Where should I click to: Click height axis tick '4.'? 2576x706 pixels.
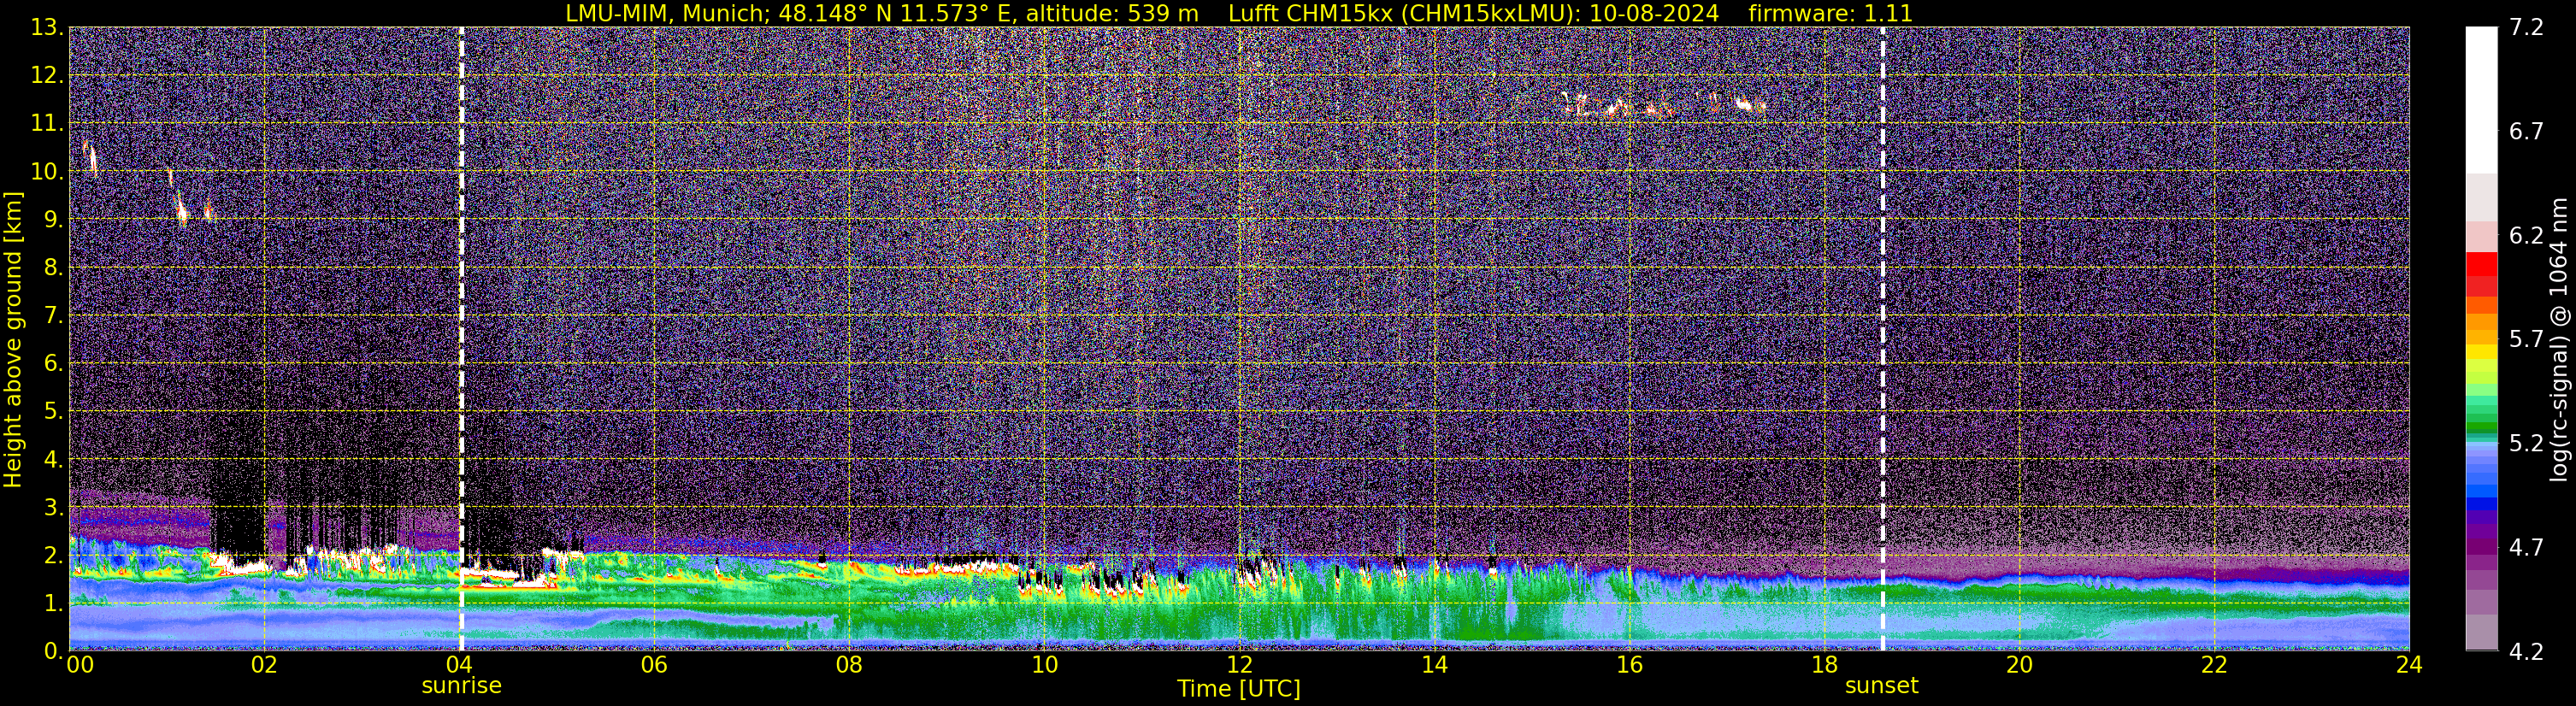click(x=54, y=459)
